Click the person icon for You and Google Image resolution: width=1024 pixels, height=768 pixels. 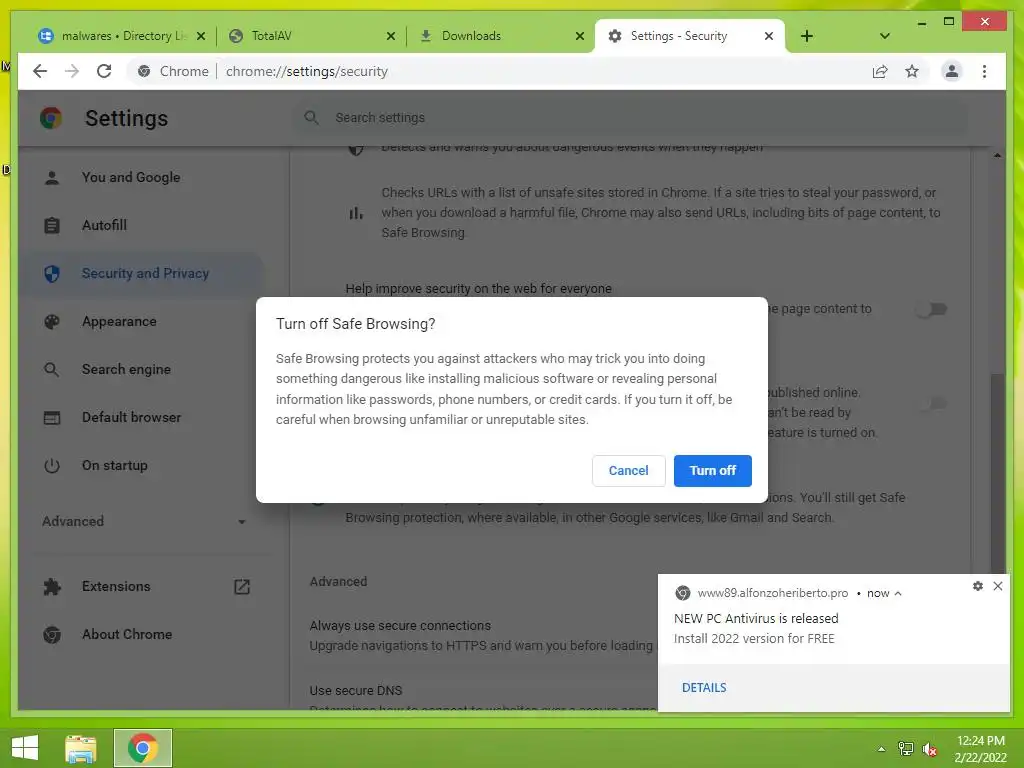pos(52,177)
